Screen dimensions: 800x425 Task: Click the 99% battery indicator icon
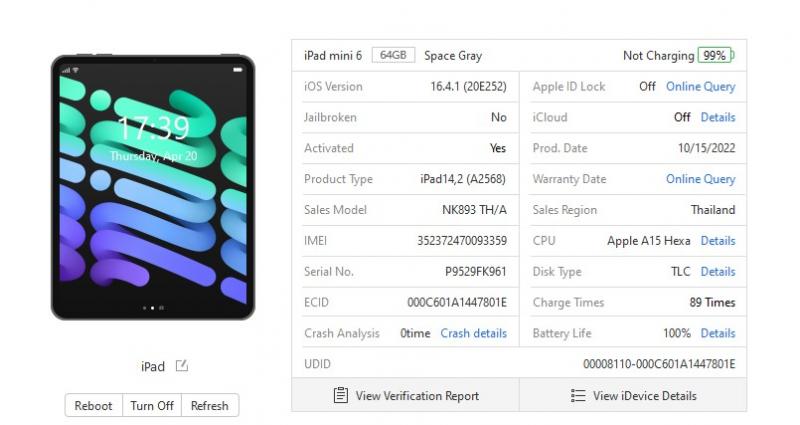tap(716, 55)
